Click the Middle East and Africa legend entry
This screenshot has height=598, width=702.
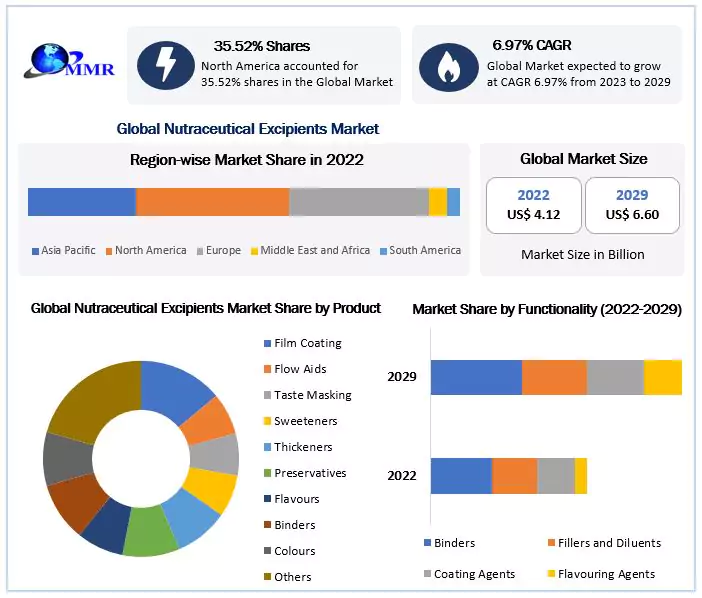(x=309, y=250)
